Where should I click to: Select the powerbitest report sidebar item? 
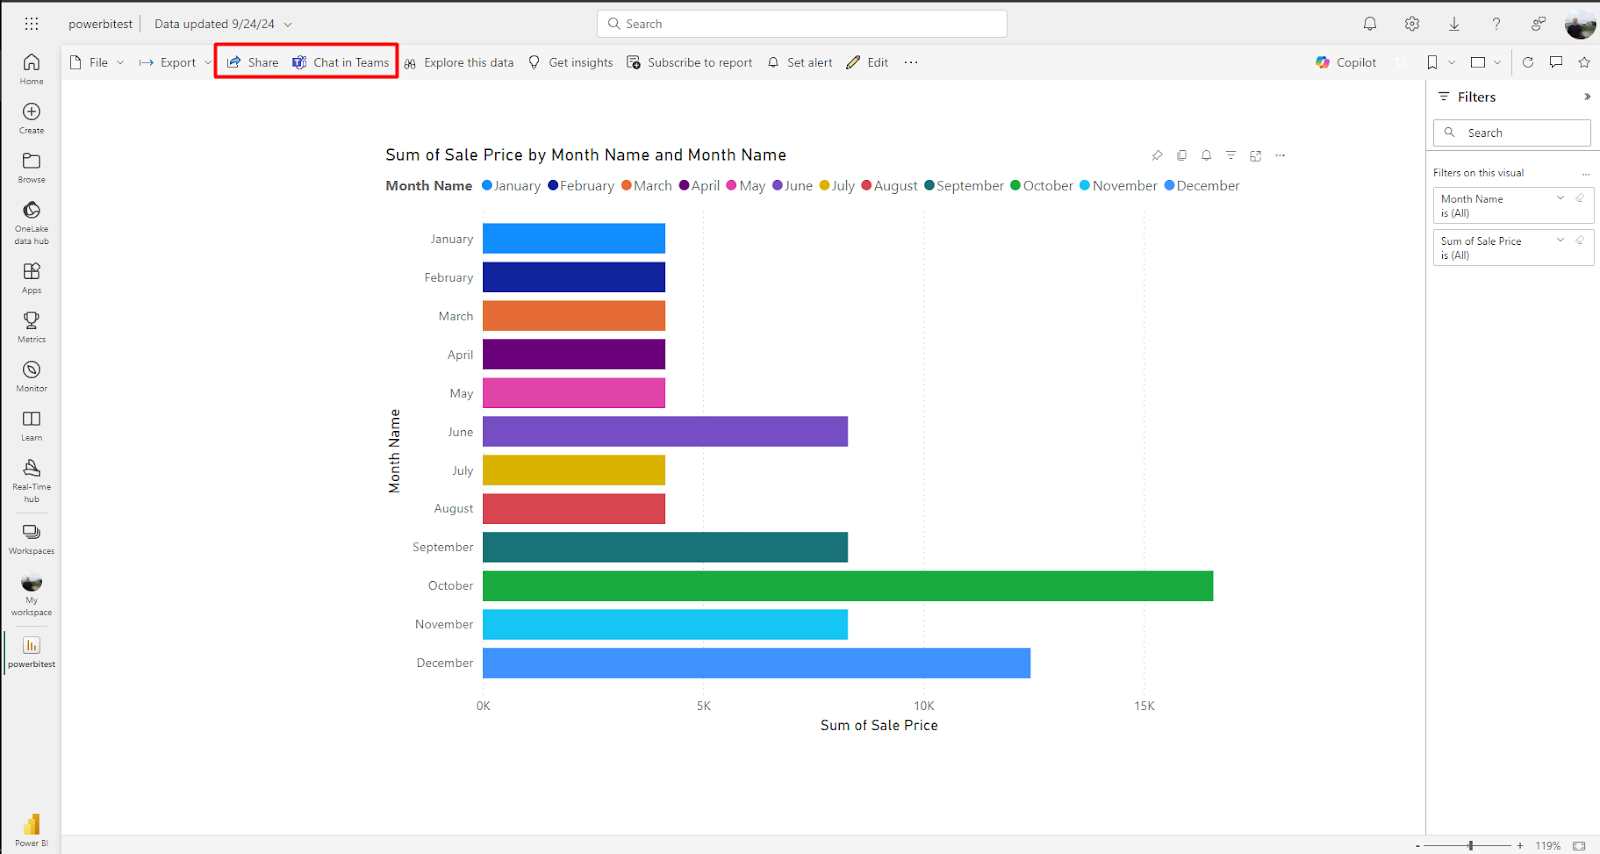point(31,651)
